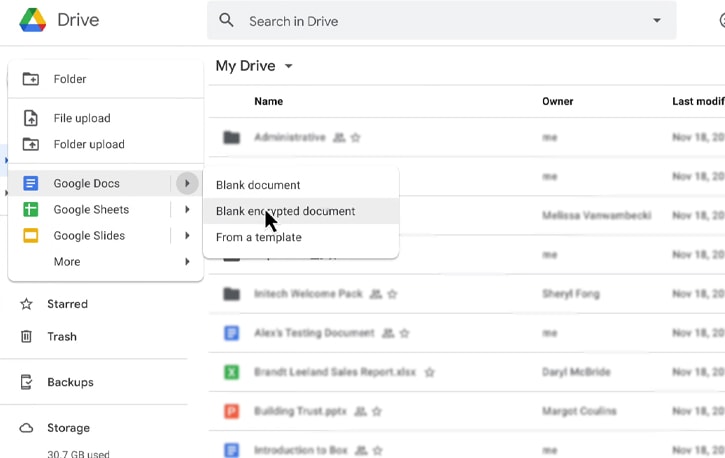The image size is (725, 458).
Task: Open Backups in the sidebar
Action: pyautogui.click(x=70, y=383)
